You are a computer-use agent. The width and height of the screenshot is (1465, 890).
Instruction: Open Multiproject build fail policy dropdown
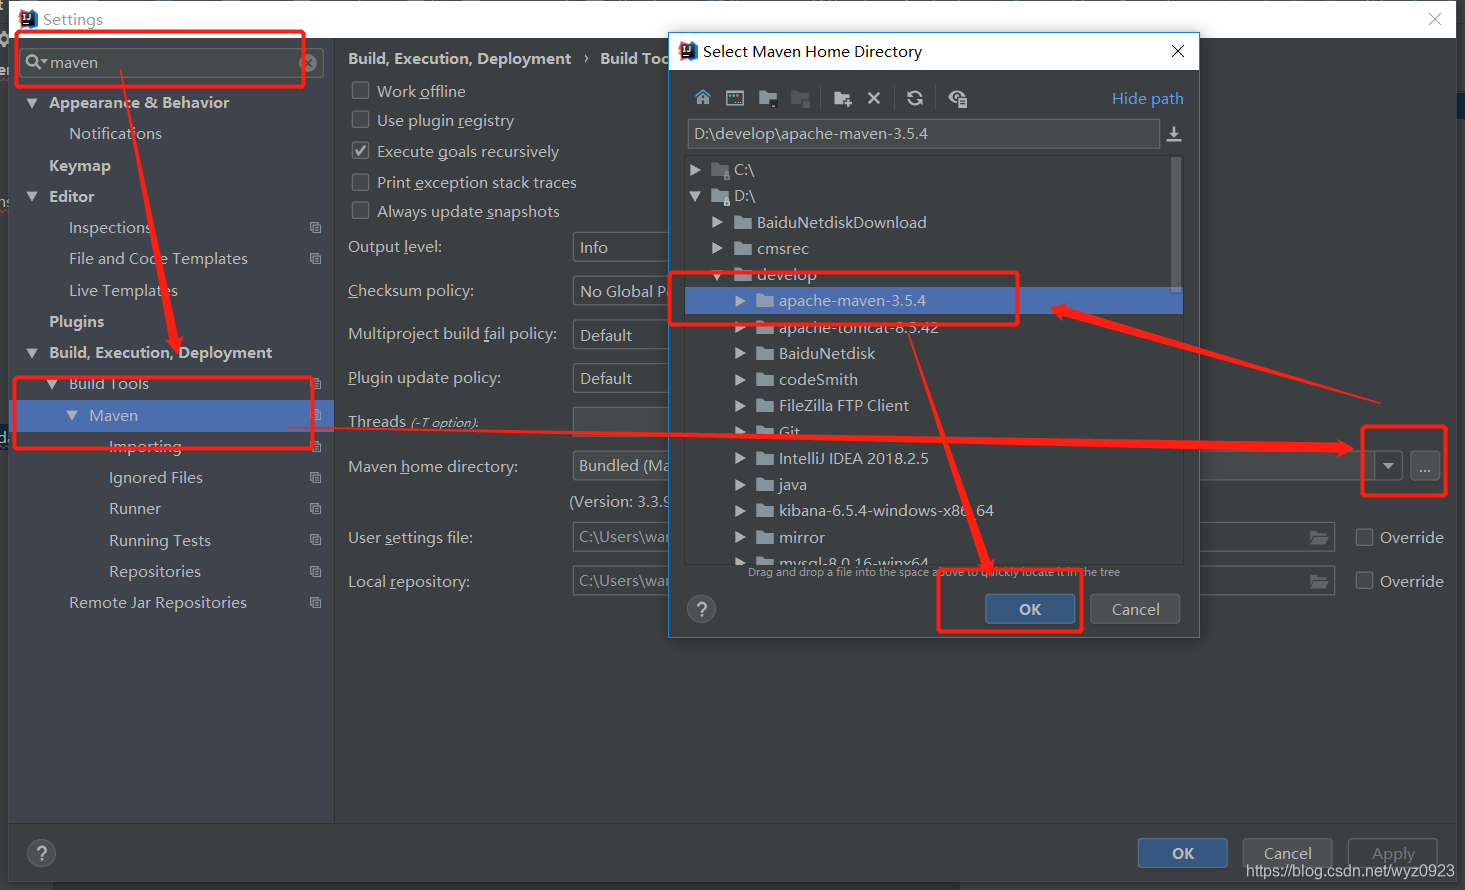pyautogui.click(x=620, y=335)
